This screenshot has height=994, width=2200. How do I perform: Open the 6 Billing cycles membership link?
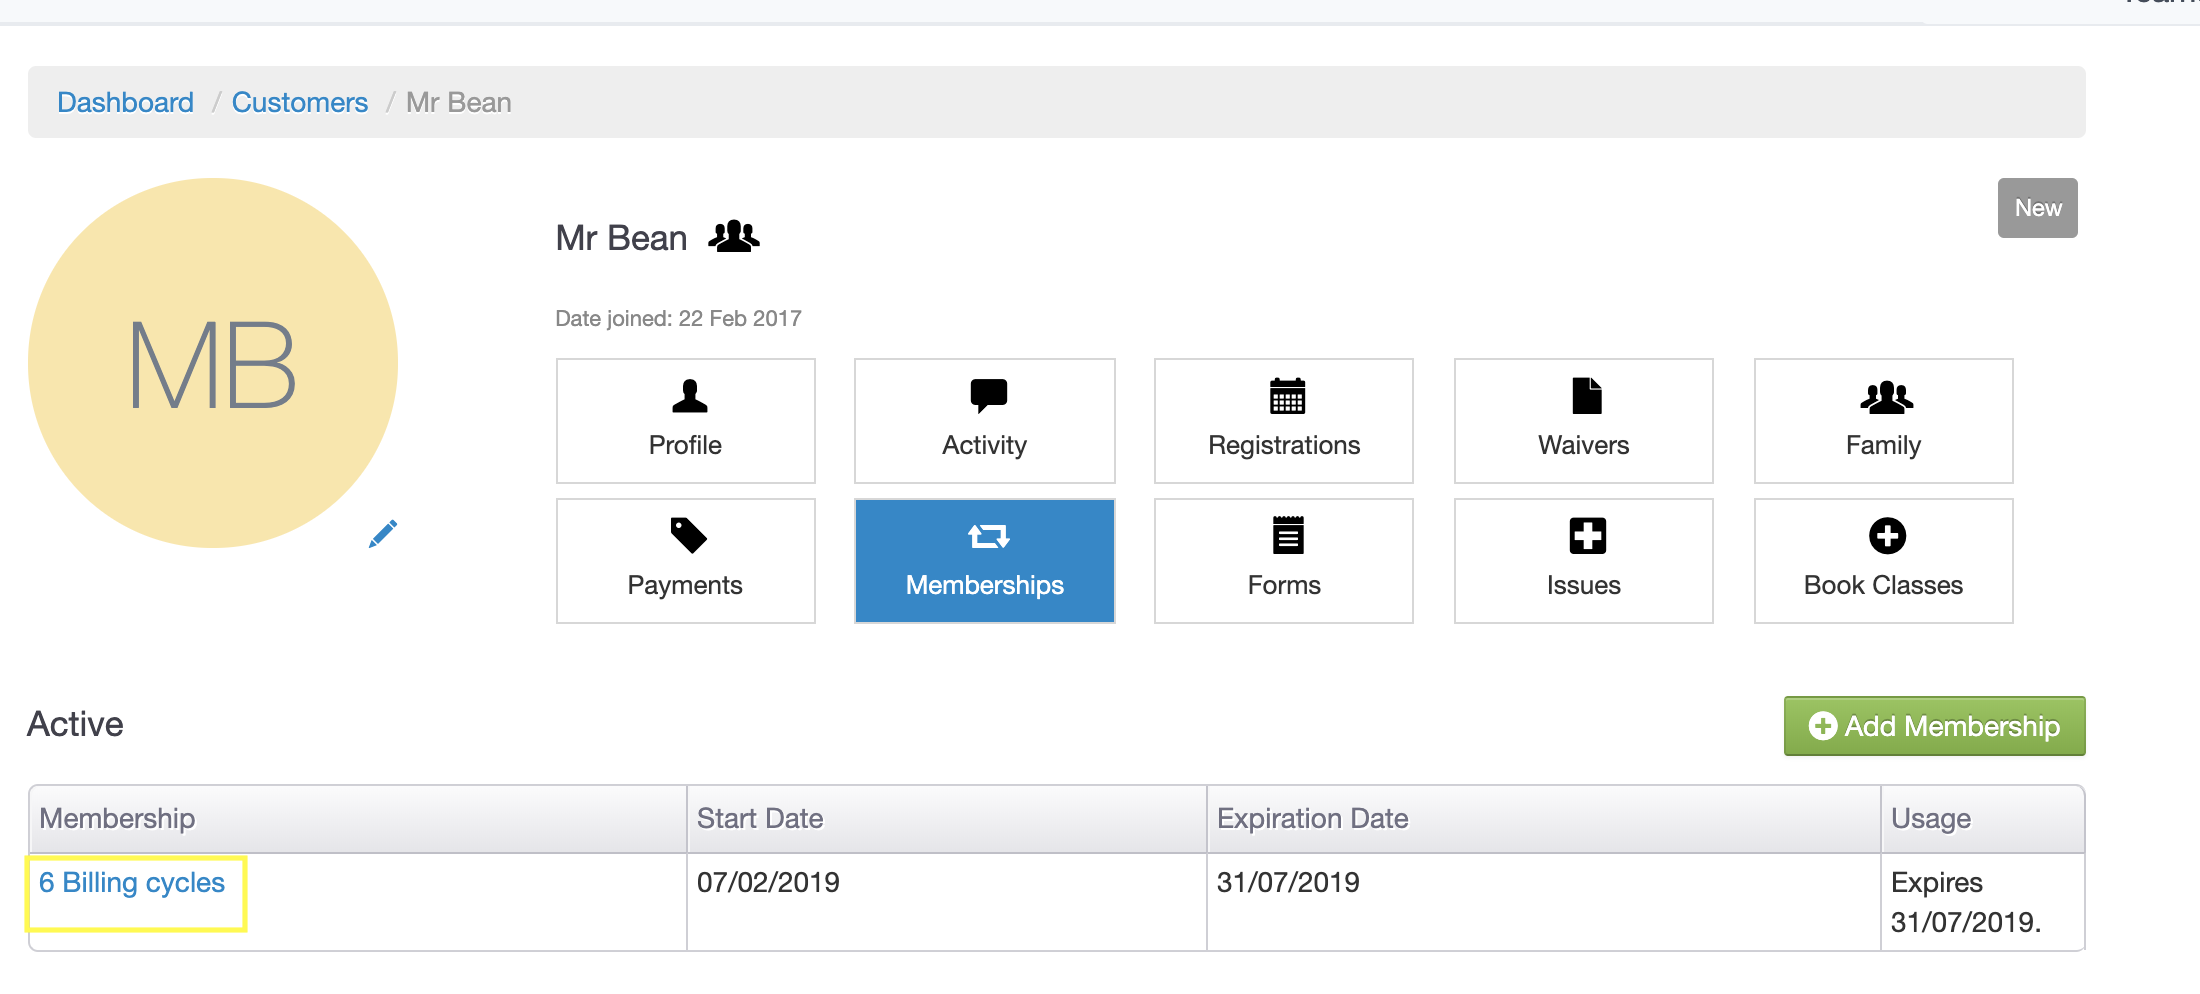tap(132, 883)
